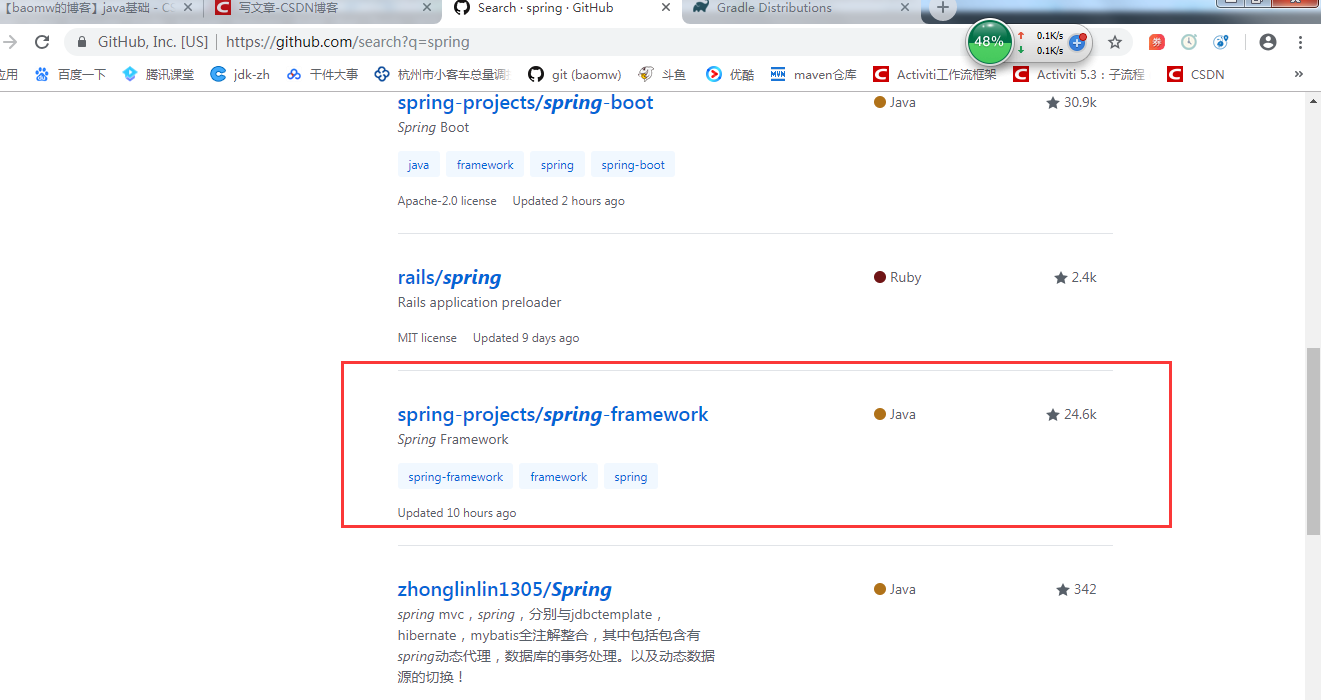Open the blue globe extension icon
The height and width of the screenshot is (700, 1321).
click(1221, 42)
